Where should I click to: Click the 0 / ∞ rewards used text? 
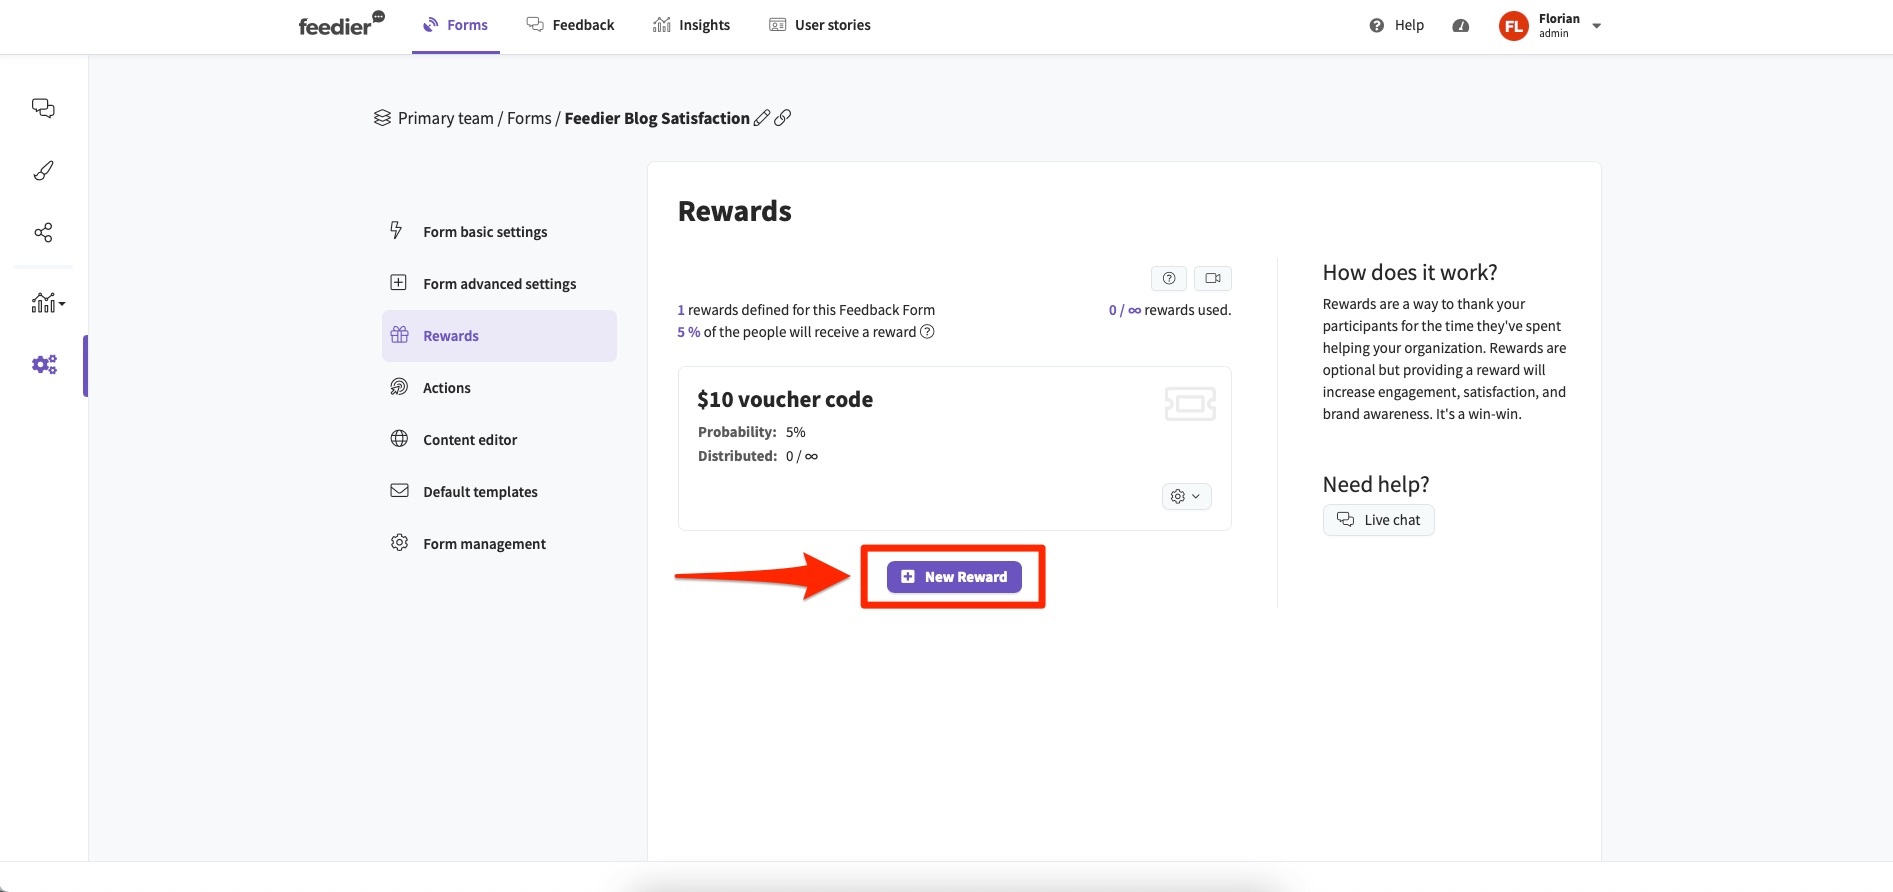(x=1169, y=310)
